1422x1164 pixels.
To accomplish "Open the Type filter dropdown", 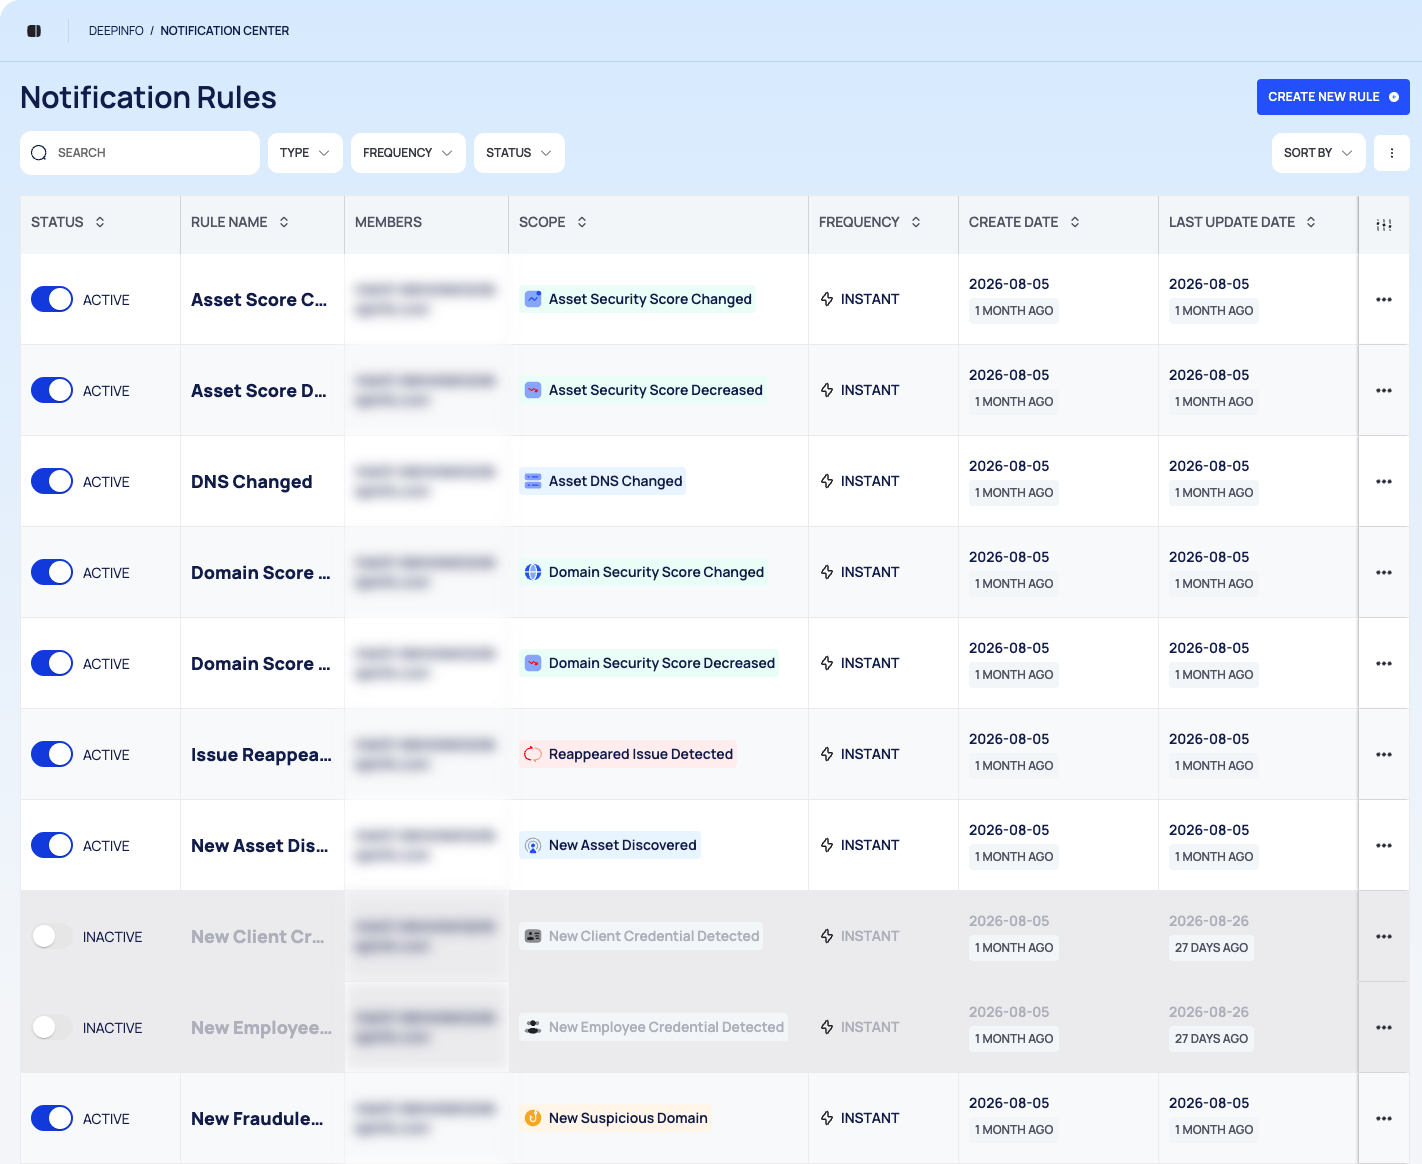I will pyautogui.click(x=305, y=153).
